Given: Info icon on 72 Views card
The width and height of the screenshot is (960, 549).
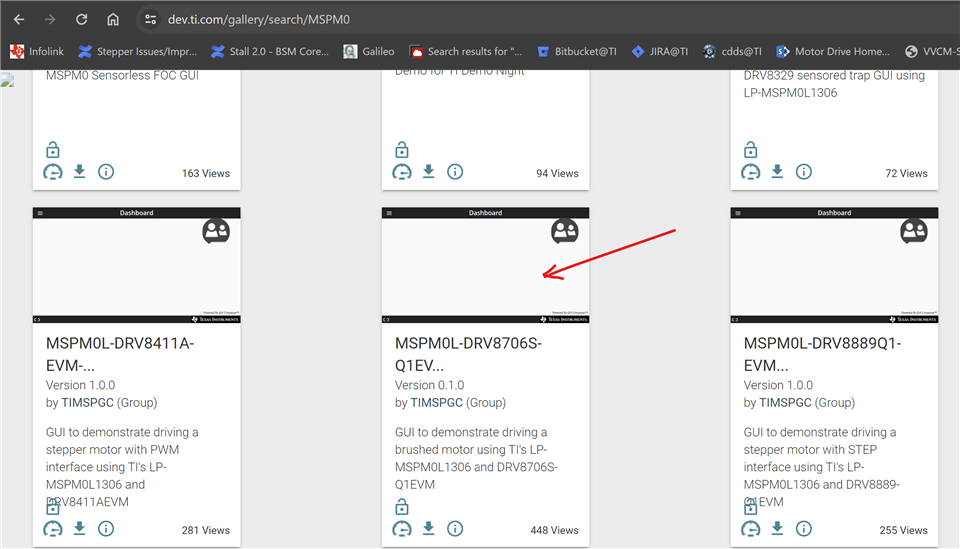Looking at the screenshot, I should coord(804,172).
